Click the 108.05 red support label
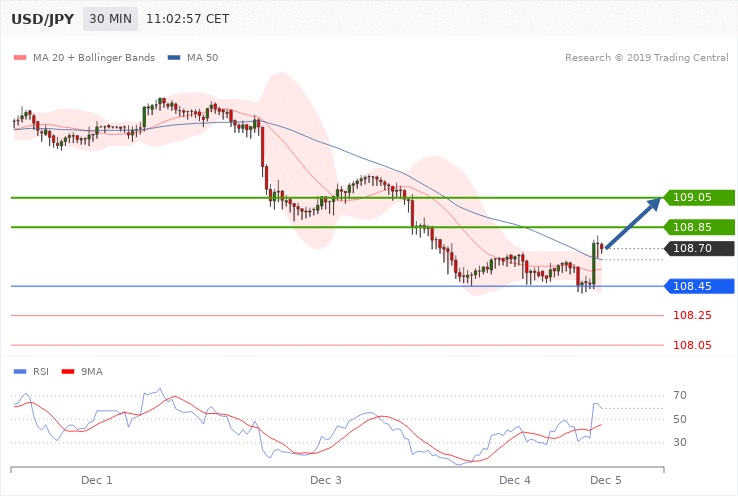This screenshot has width=738, height=500. coord(692,345)
